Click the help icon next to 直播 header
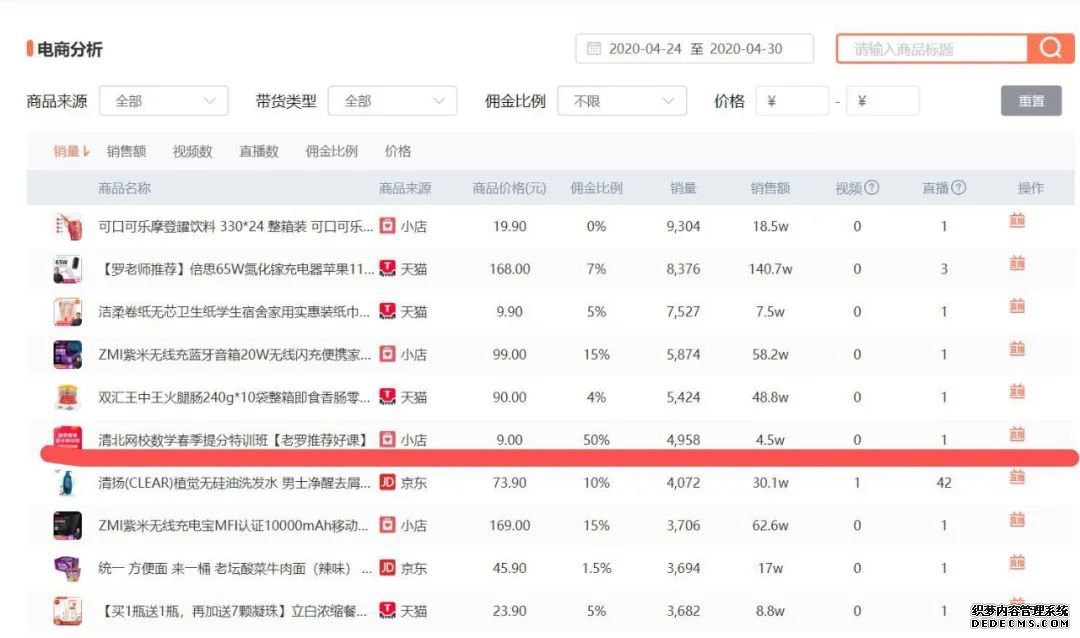The height and width of the screenshot is (638, 1080). (x=958, y=187)
